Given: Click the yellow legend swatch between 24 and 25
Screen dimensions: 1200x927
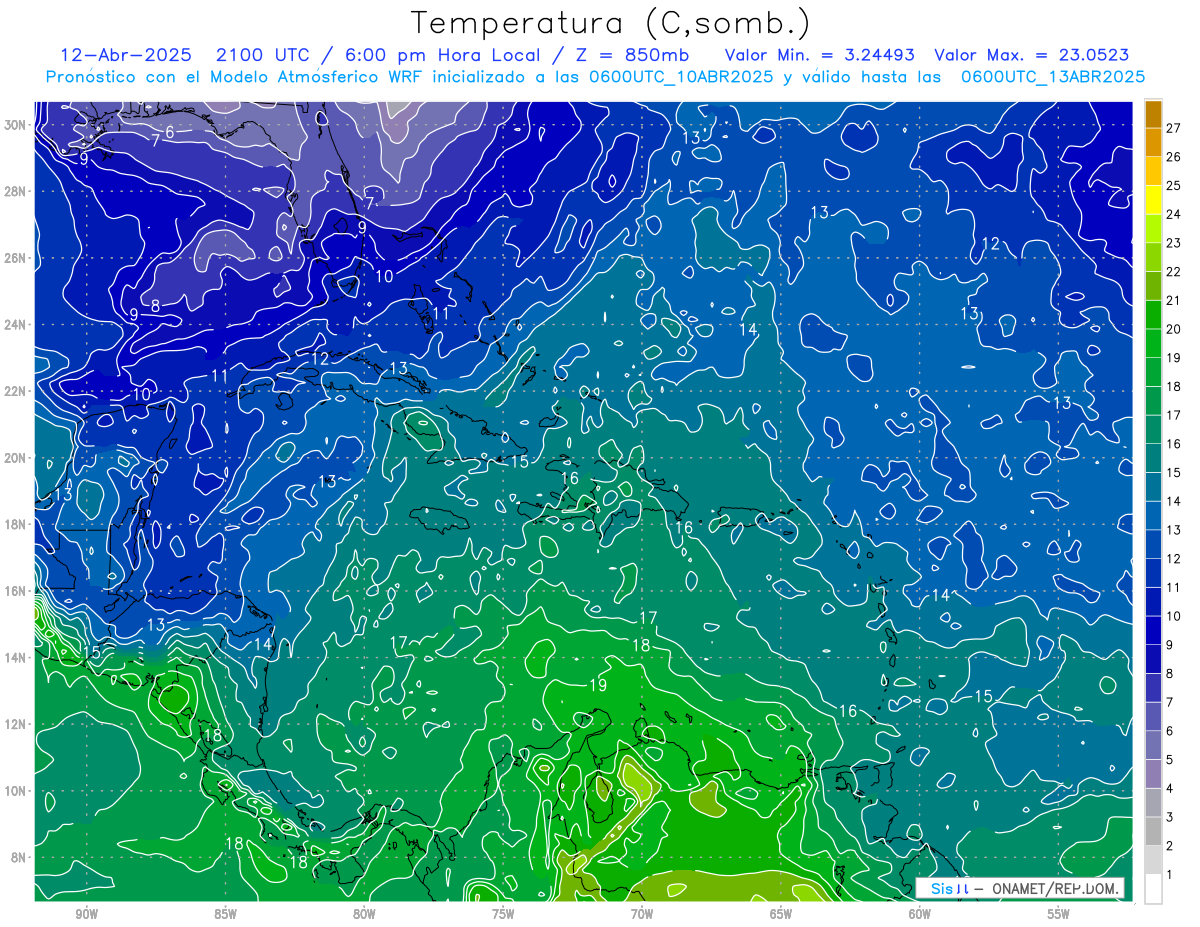Looking at the screenshot, I should point(1153,199).
